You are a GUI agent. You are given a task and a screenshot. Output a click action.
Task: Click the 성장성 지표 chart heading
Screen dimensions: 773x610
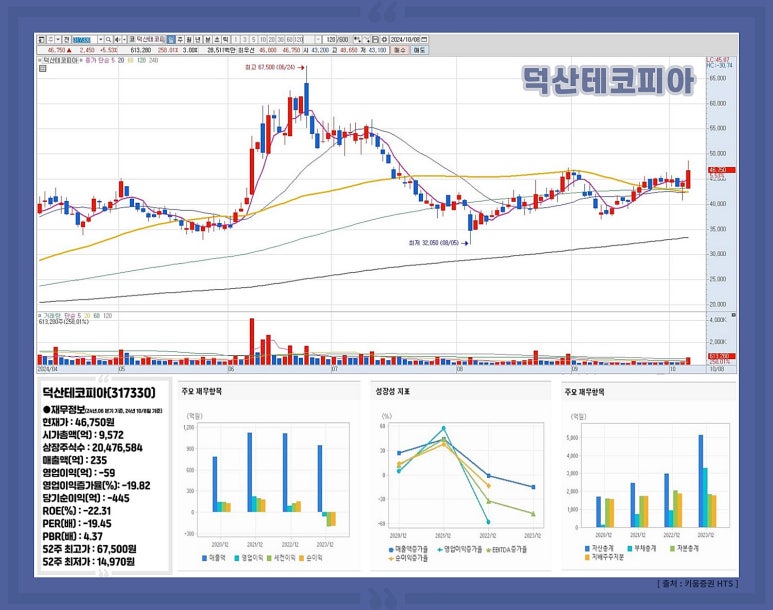tap(392, 392)
